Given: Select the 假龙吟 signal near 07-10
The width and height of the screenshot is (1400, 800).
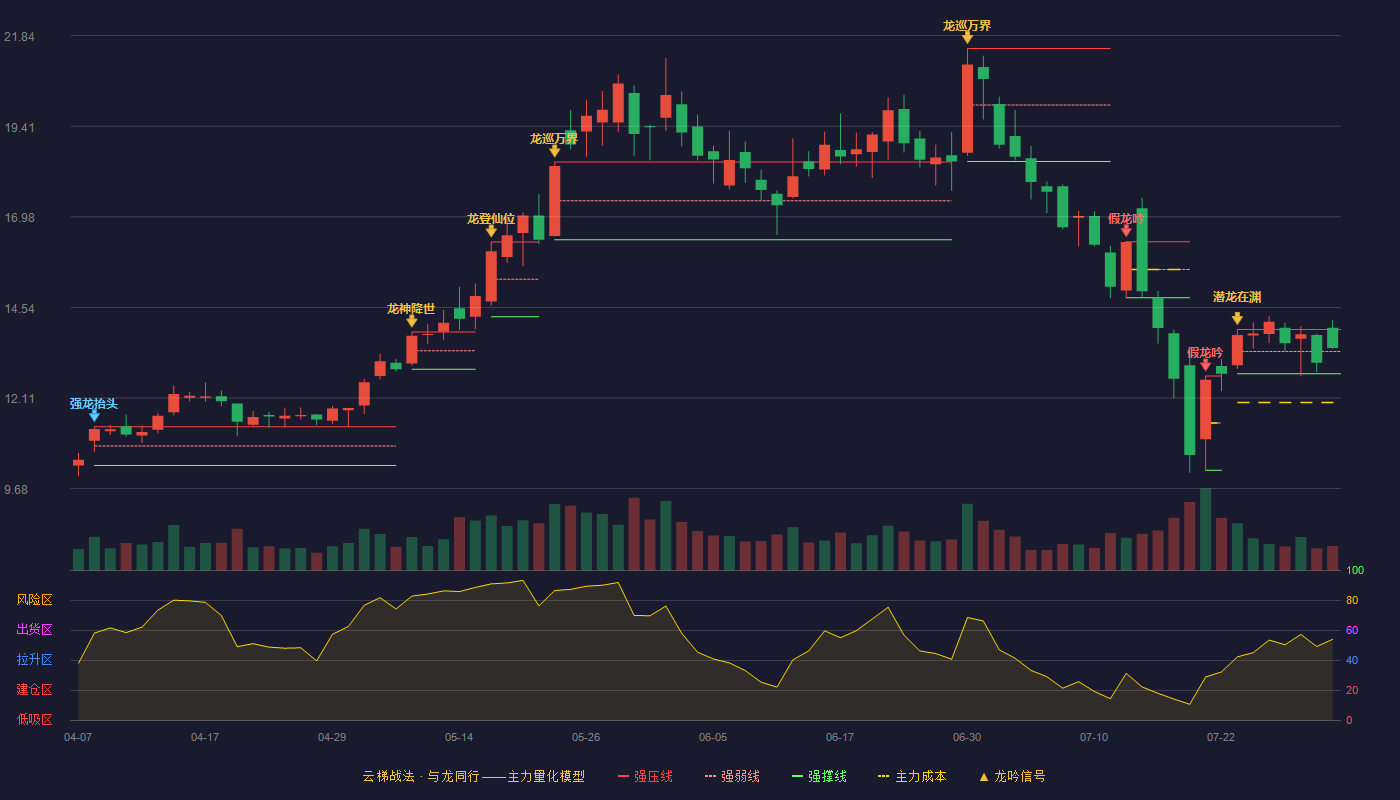Looking at the screenshot, I should 1126,231.
